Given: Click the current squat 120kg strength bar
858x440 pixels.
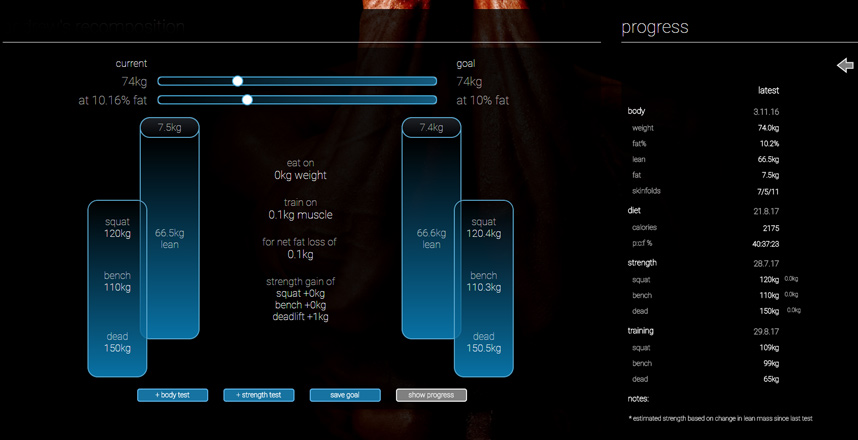Looking at the screenshot, I should click(117, 226).
